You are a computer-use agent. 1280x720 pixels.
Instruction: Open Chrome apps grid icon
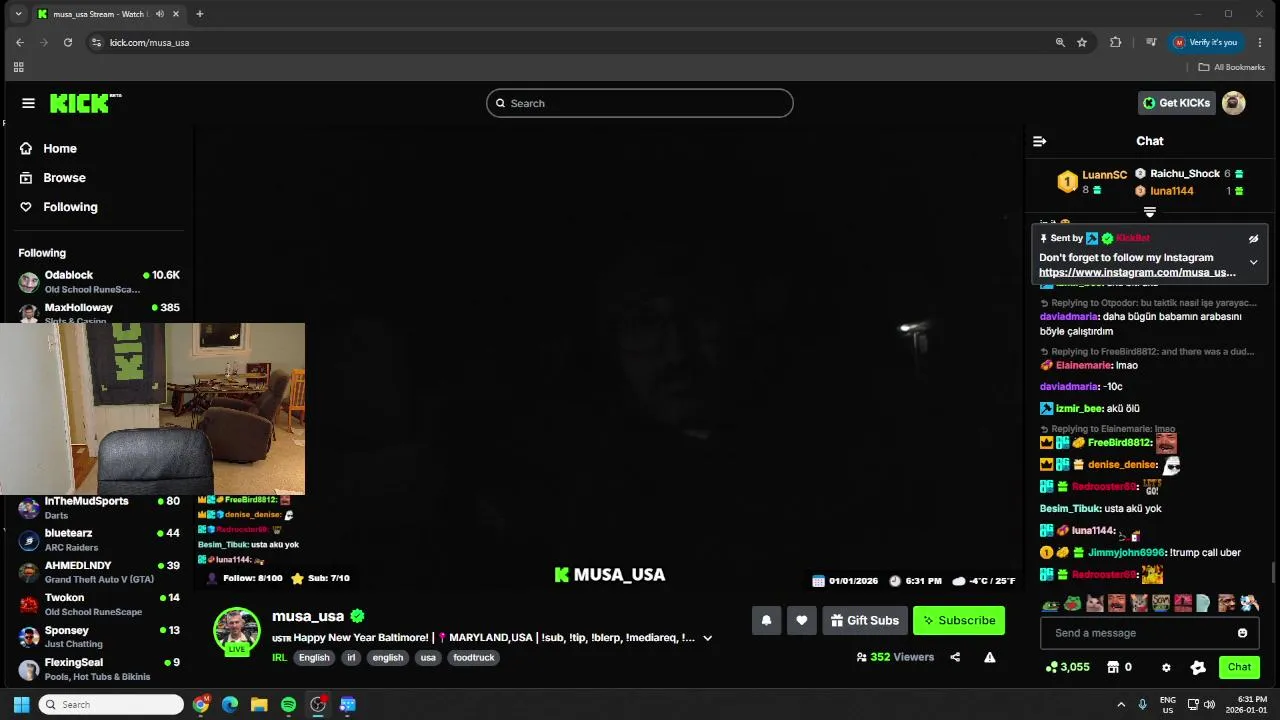point(18,67)
